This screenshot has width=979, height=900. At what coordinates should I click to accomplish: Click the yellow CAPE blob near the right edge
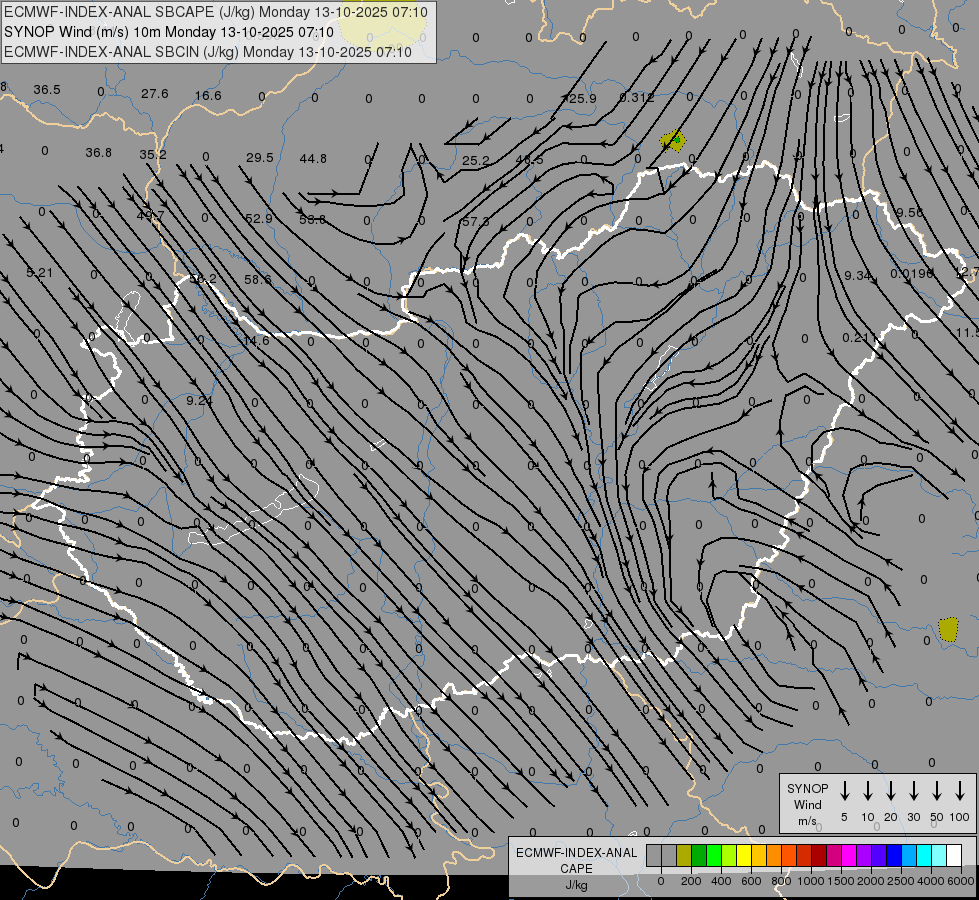coord(948,629)
